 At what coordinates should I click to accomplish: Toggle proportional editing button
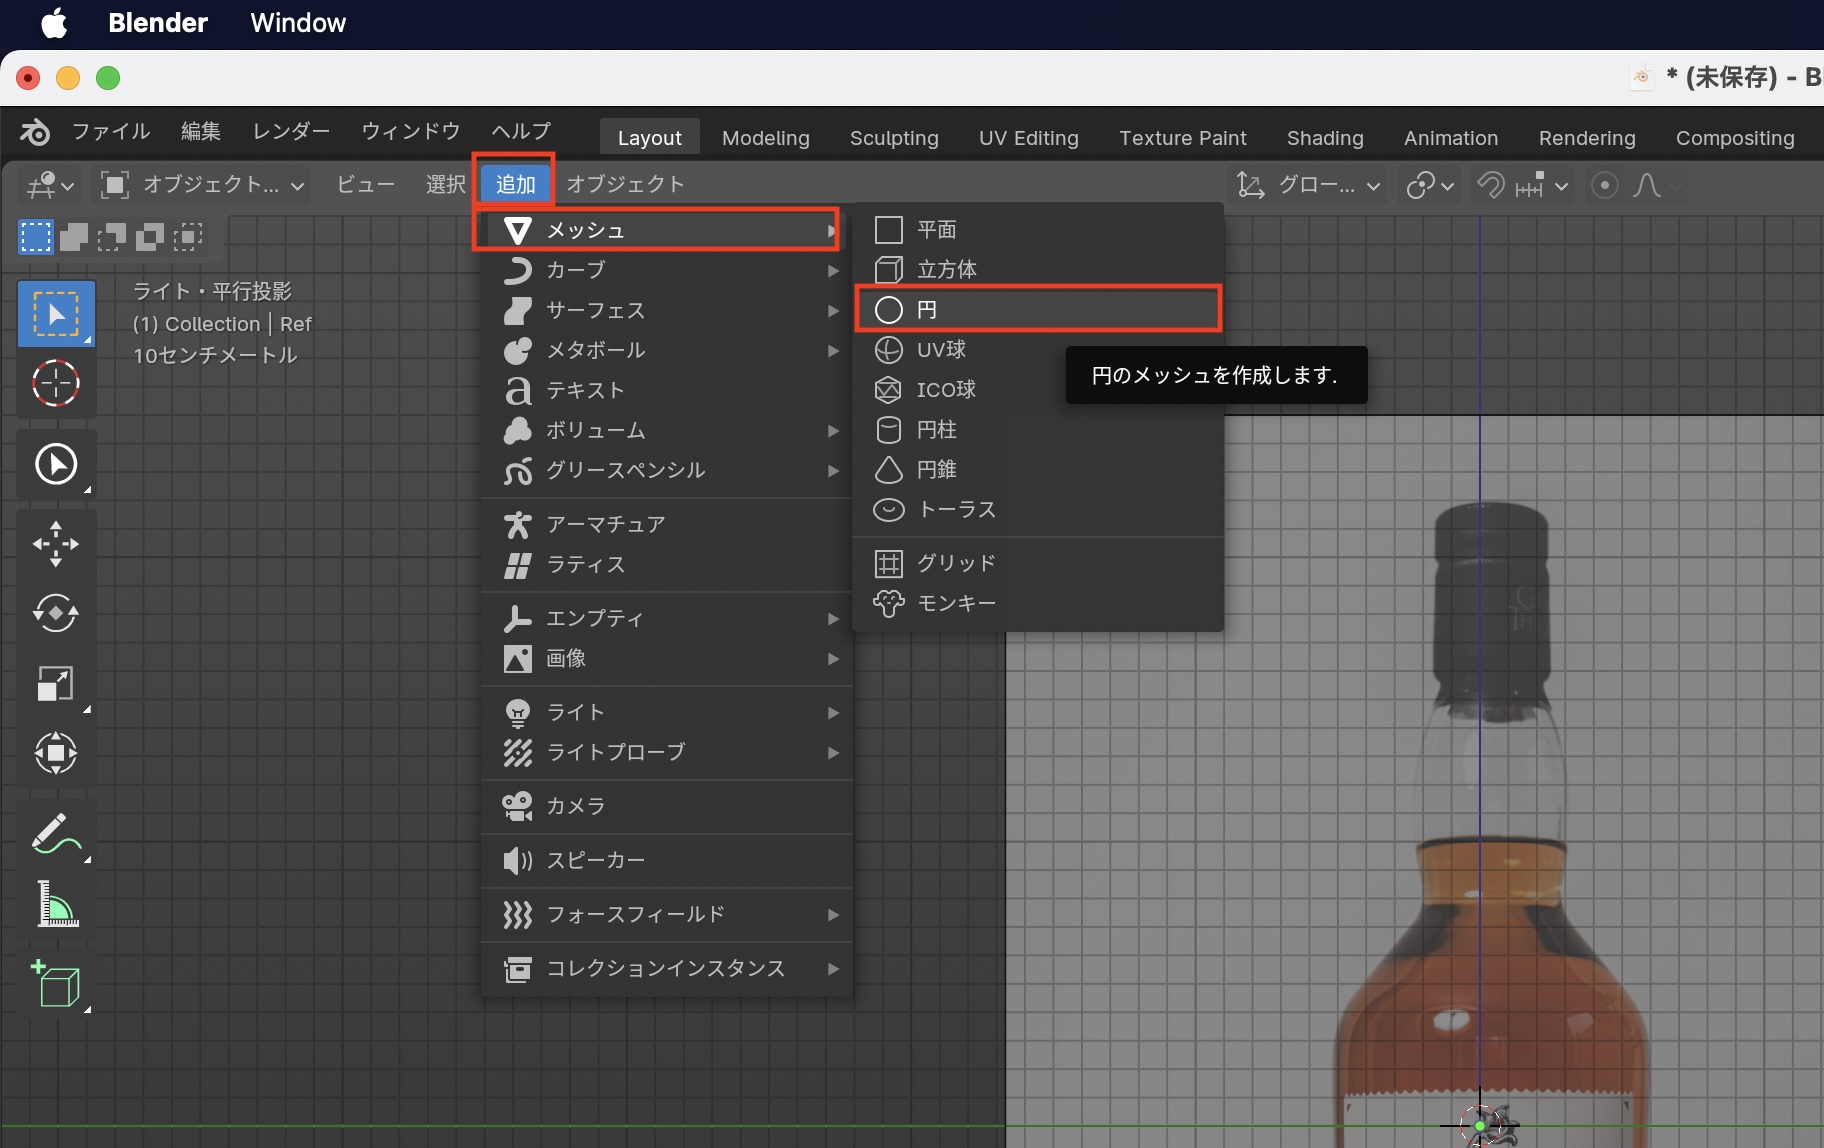1604,185
